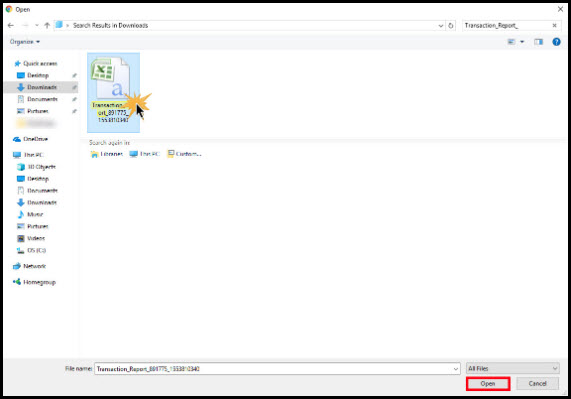Viewport: 571px width, 399px height.
Task: Select Videos under This PC
Action: click(x=31, y=238)
